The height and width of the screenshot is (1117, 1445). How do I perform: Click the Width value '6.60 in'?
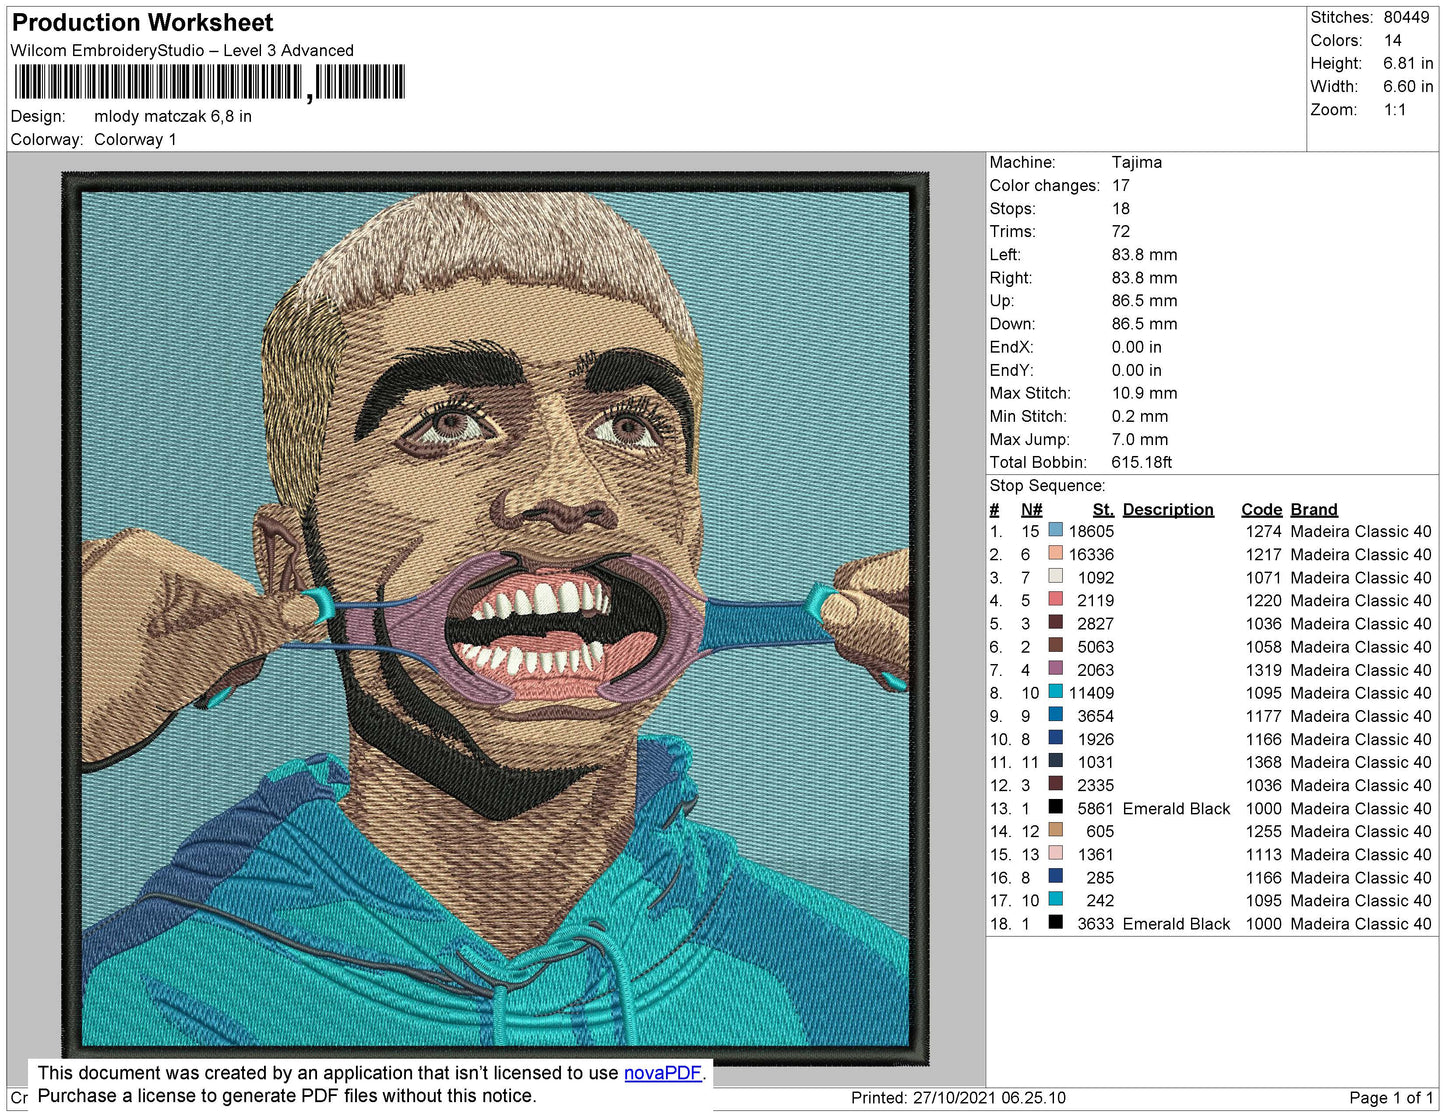pos(1408,87)
